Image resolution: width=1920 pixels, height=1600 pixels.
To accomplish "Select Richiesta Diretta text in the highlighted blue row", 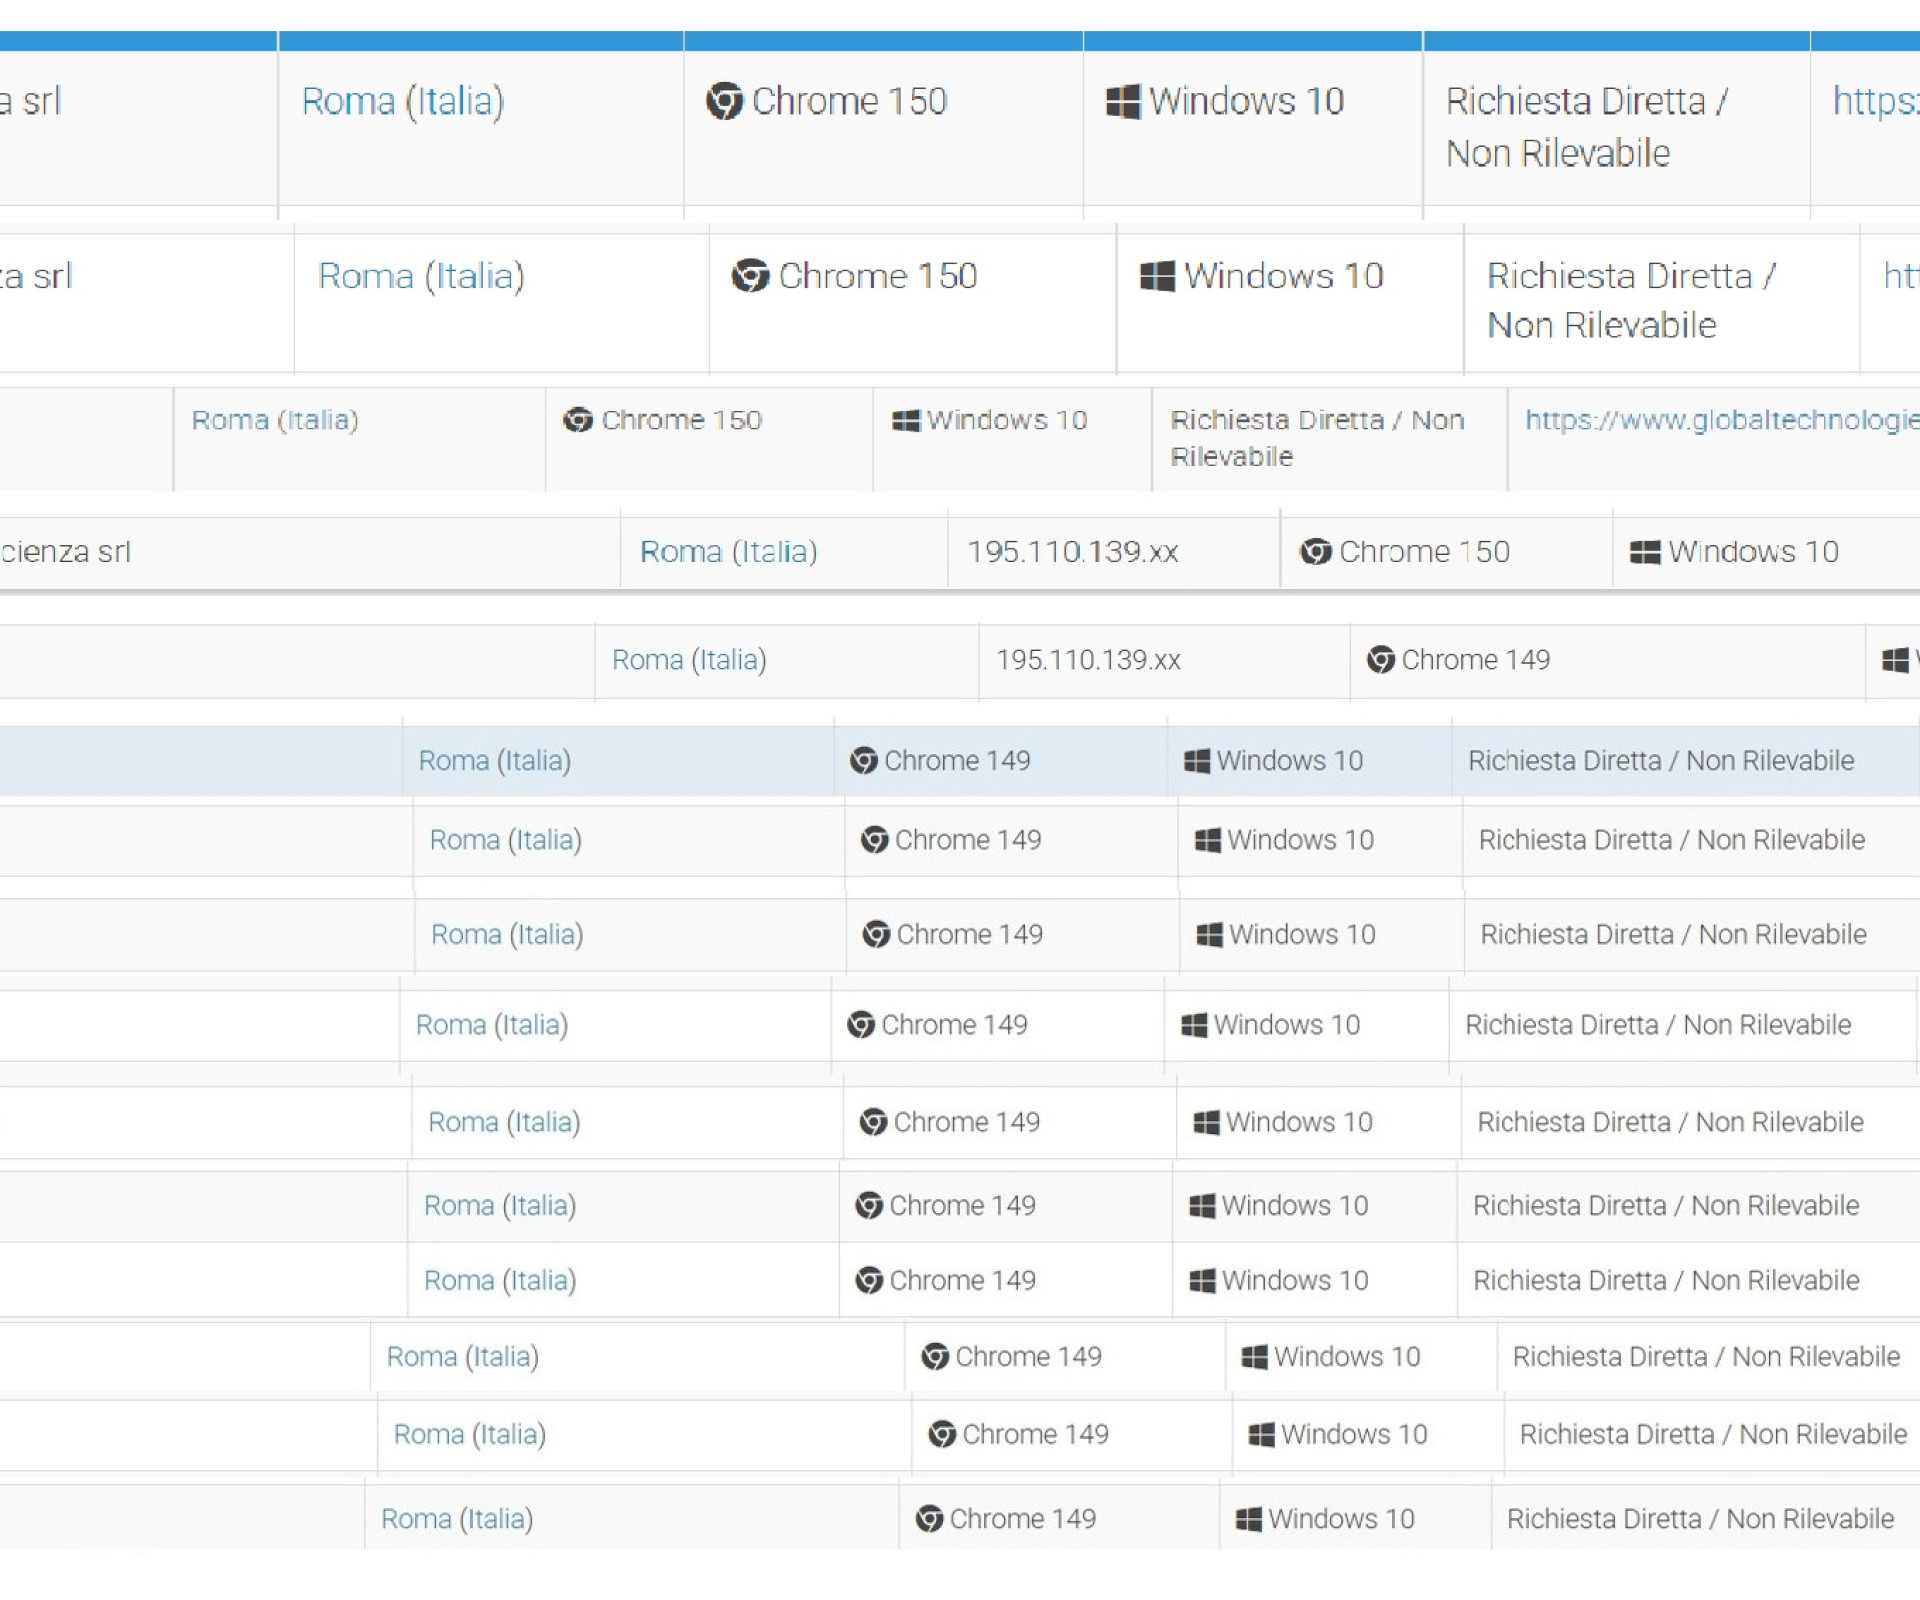I will (x=1565, y=761).
